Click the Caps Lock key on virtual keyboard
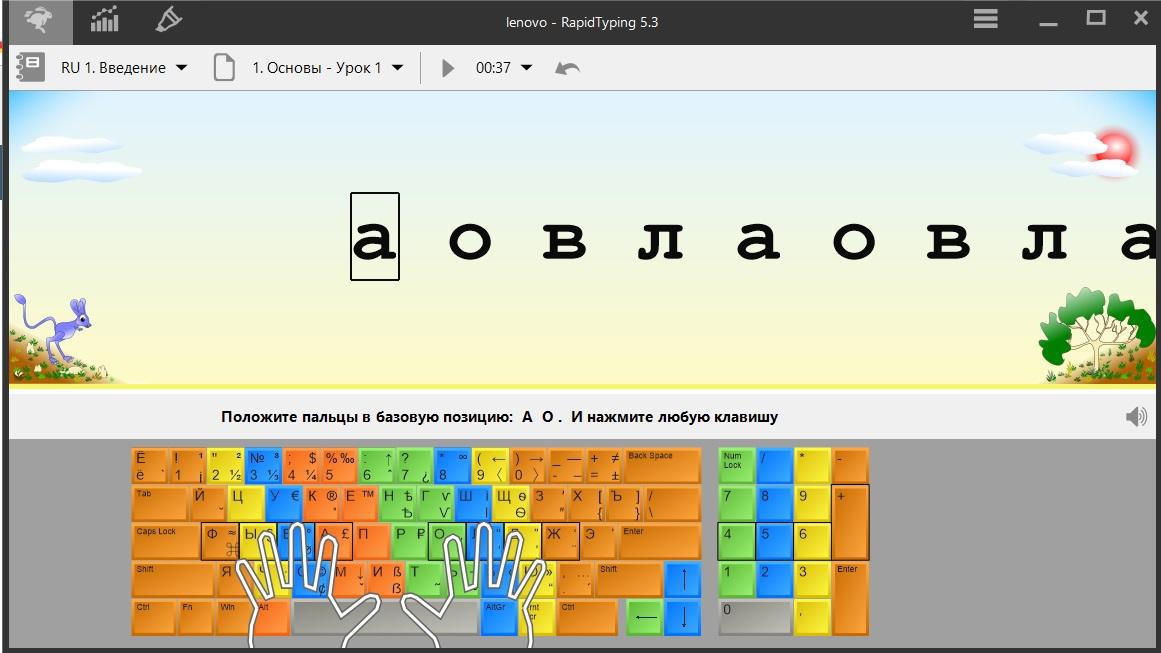Screen dimensions: 1161x653 [165, 541]
